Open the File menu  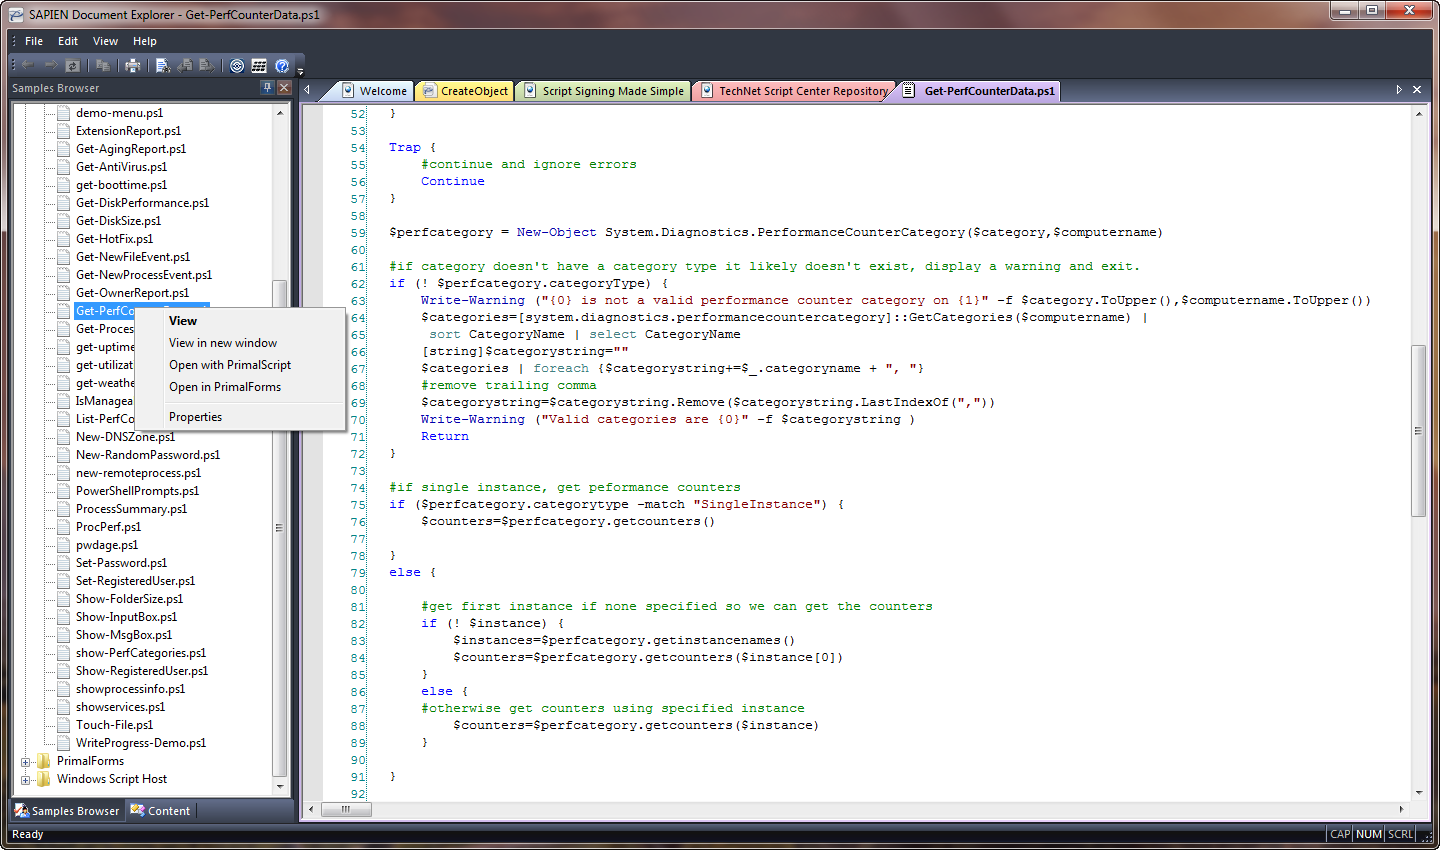point(34,41)
